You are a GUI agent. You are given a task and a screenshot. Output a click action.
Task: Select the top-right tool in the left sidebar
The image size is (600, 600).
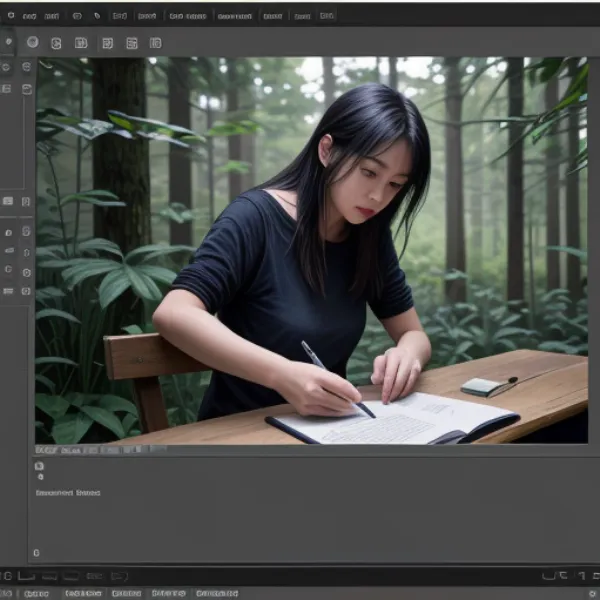coord(26,67)
